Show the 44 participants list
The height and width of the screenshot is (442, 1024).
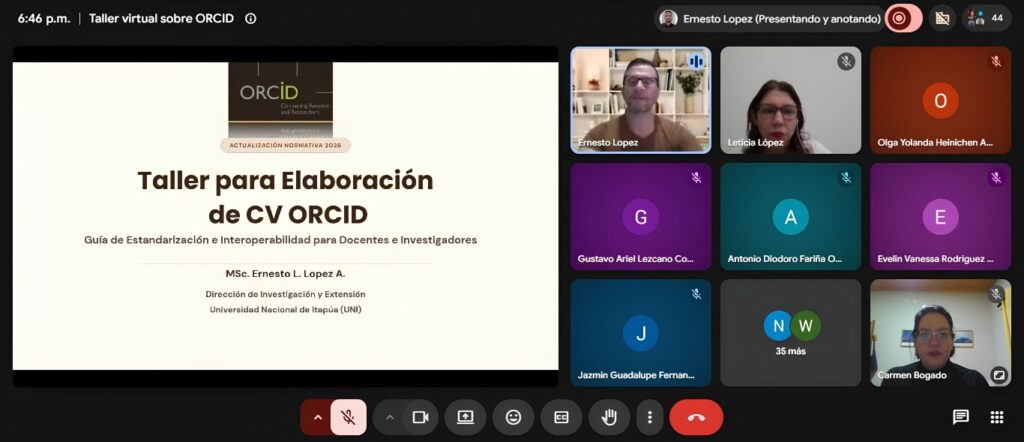point(986,18)
